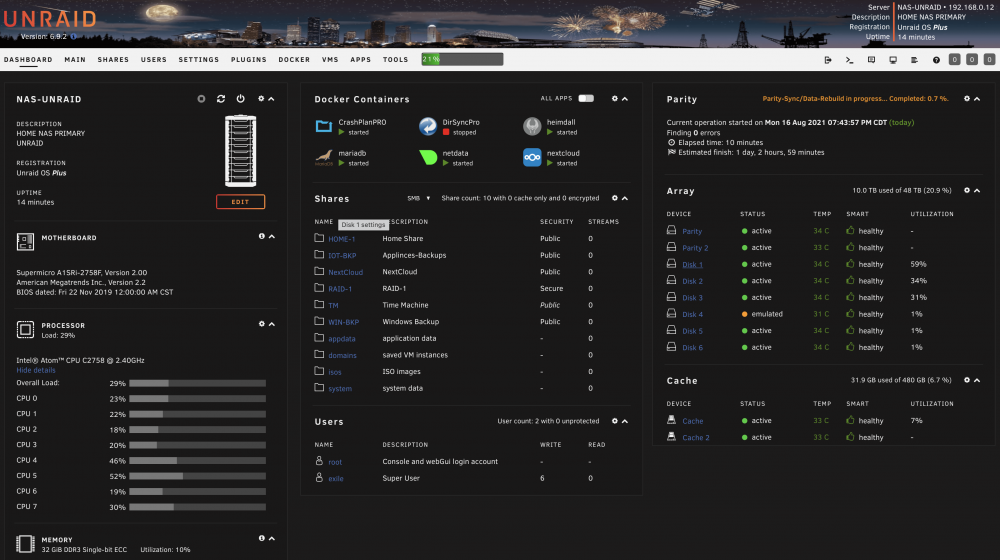Open the help question mark icon
1000x560 pixels.
tap(936, 60)
